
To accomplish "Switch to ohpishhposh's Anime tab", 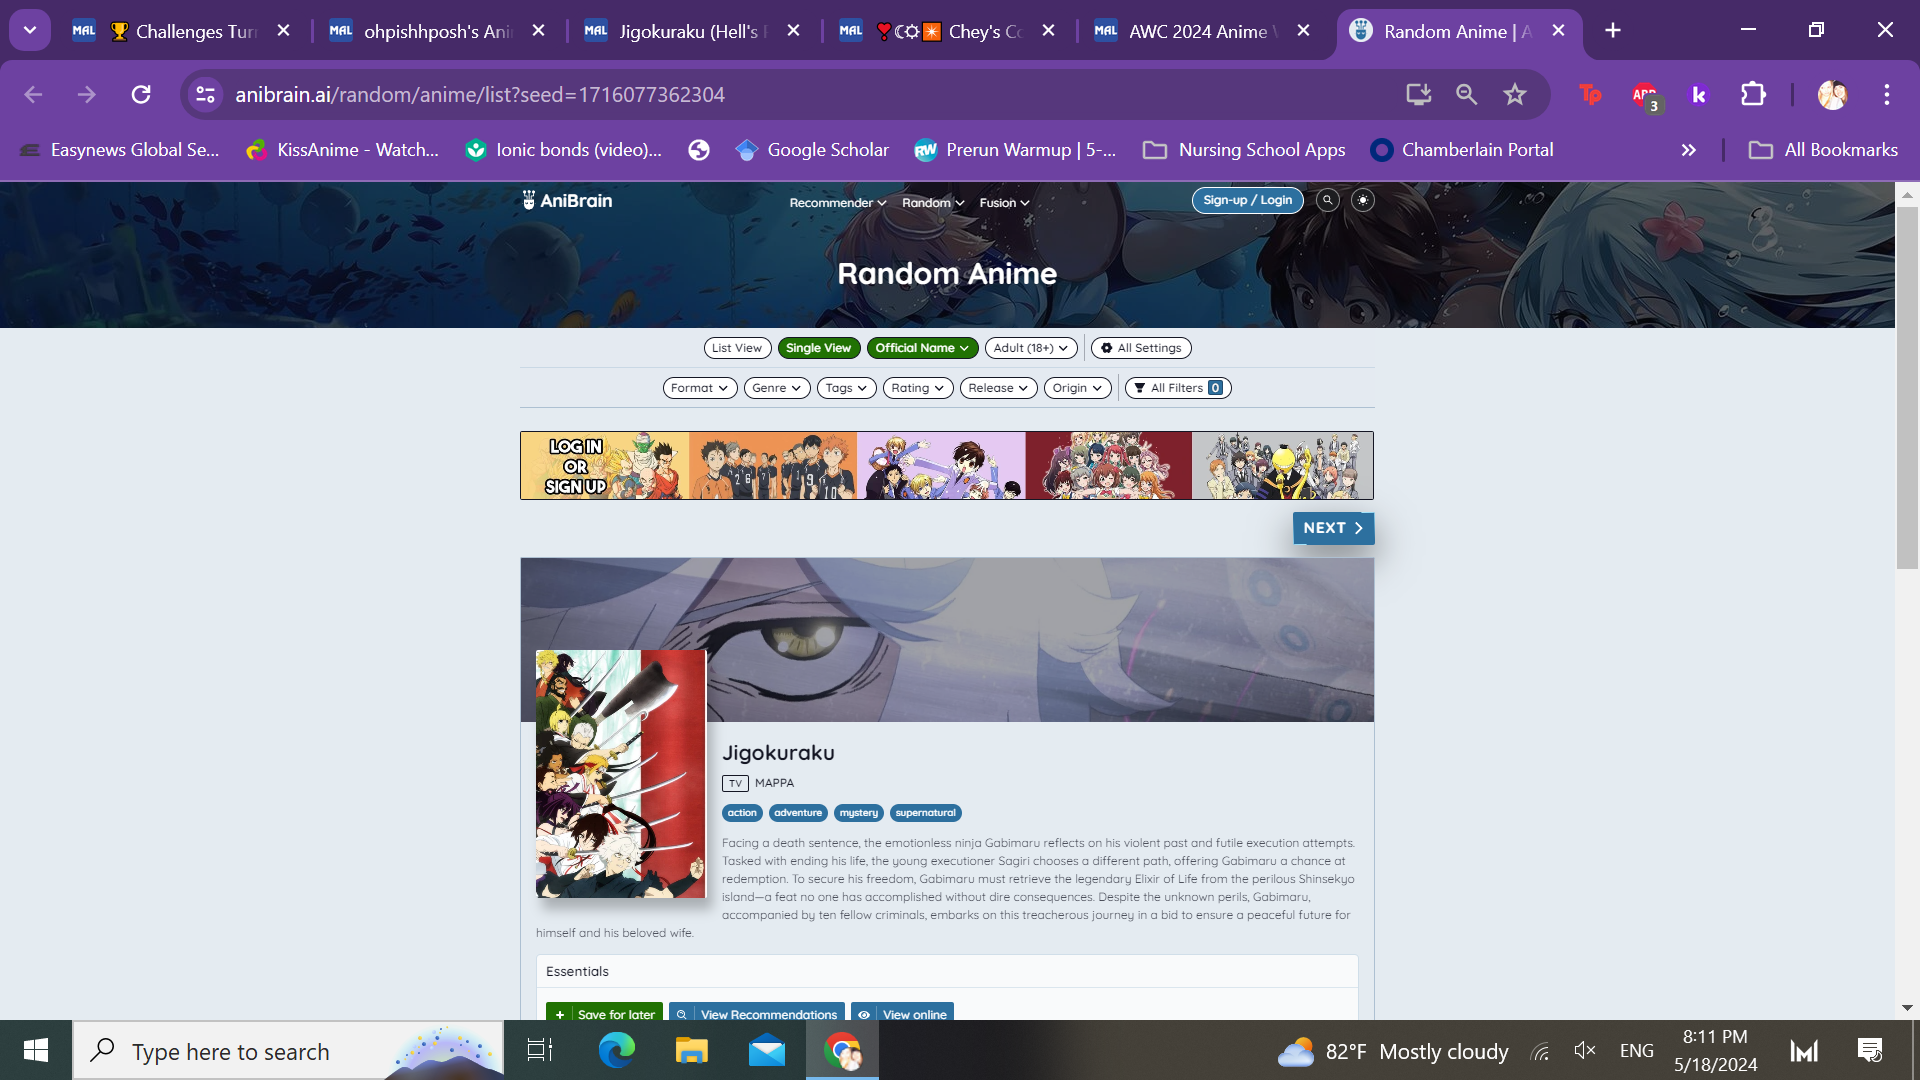I will coord(437,31).
